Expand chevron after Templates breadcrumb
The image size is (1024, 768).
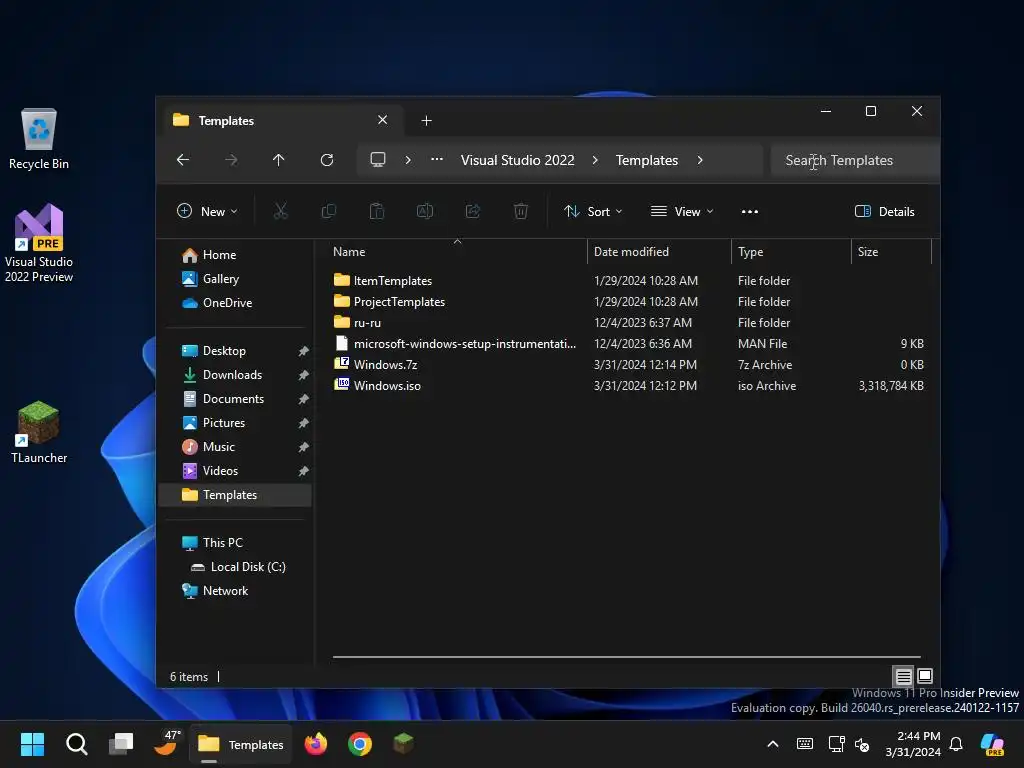click(x=700, y=160)
